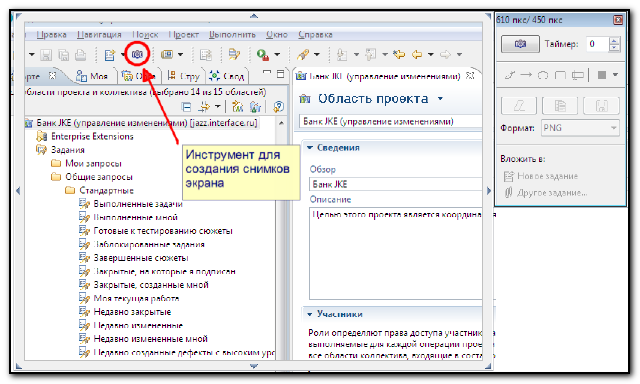Open the Правка menu

click(51, 35)
